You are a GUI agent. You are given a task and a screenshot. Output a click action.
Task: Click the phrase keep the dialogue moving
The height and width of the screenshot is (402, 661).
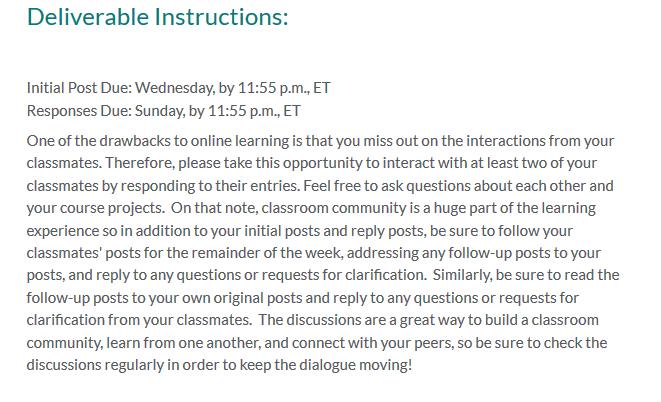coord(325,365)
